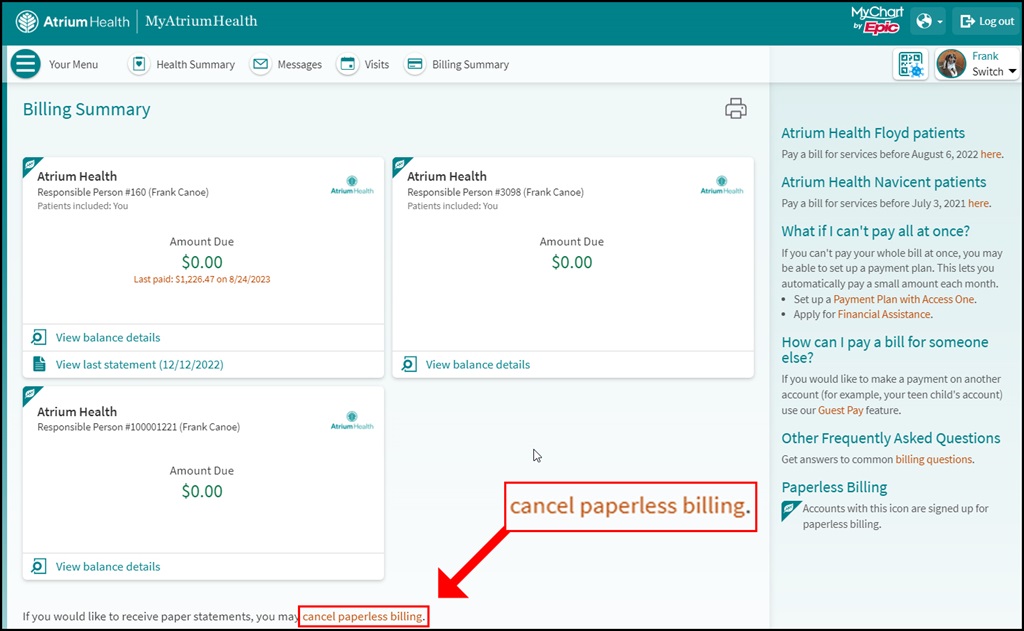1024x631 pixels.
Task: Click the cancel paperless billing link
Action: 362,616
